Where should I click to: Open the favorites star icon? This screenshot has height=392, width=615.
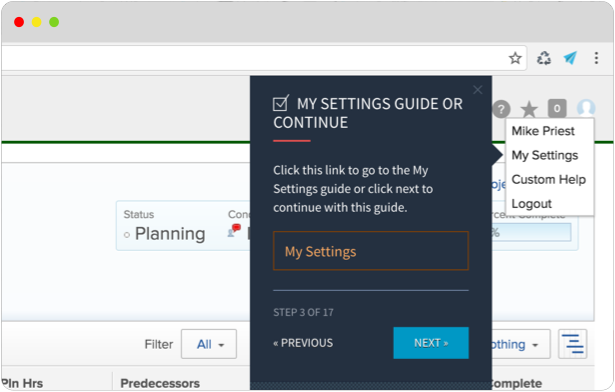point(529,109)
